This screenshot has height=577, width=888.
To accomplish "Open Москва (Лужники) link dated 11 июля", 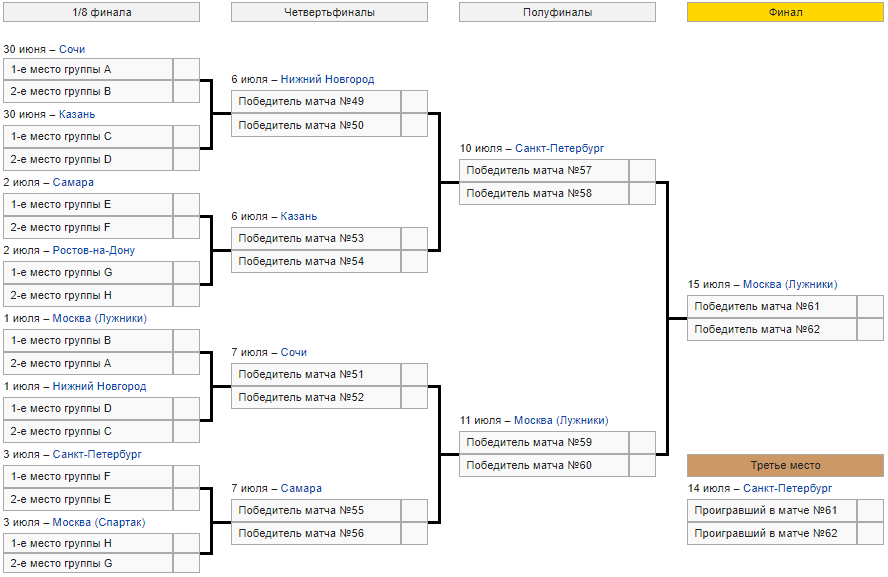I will click(561, 420).
